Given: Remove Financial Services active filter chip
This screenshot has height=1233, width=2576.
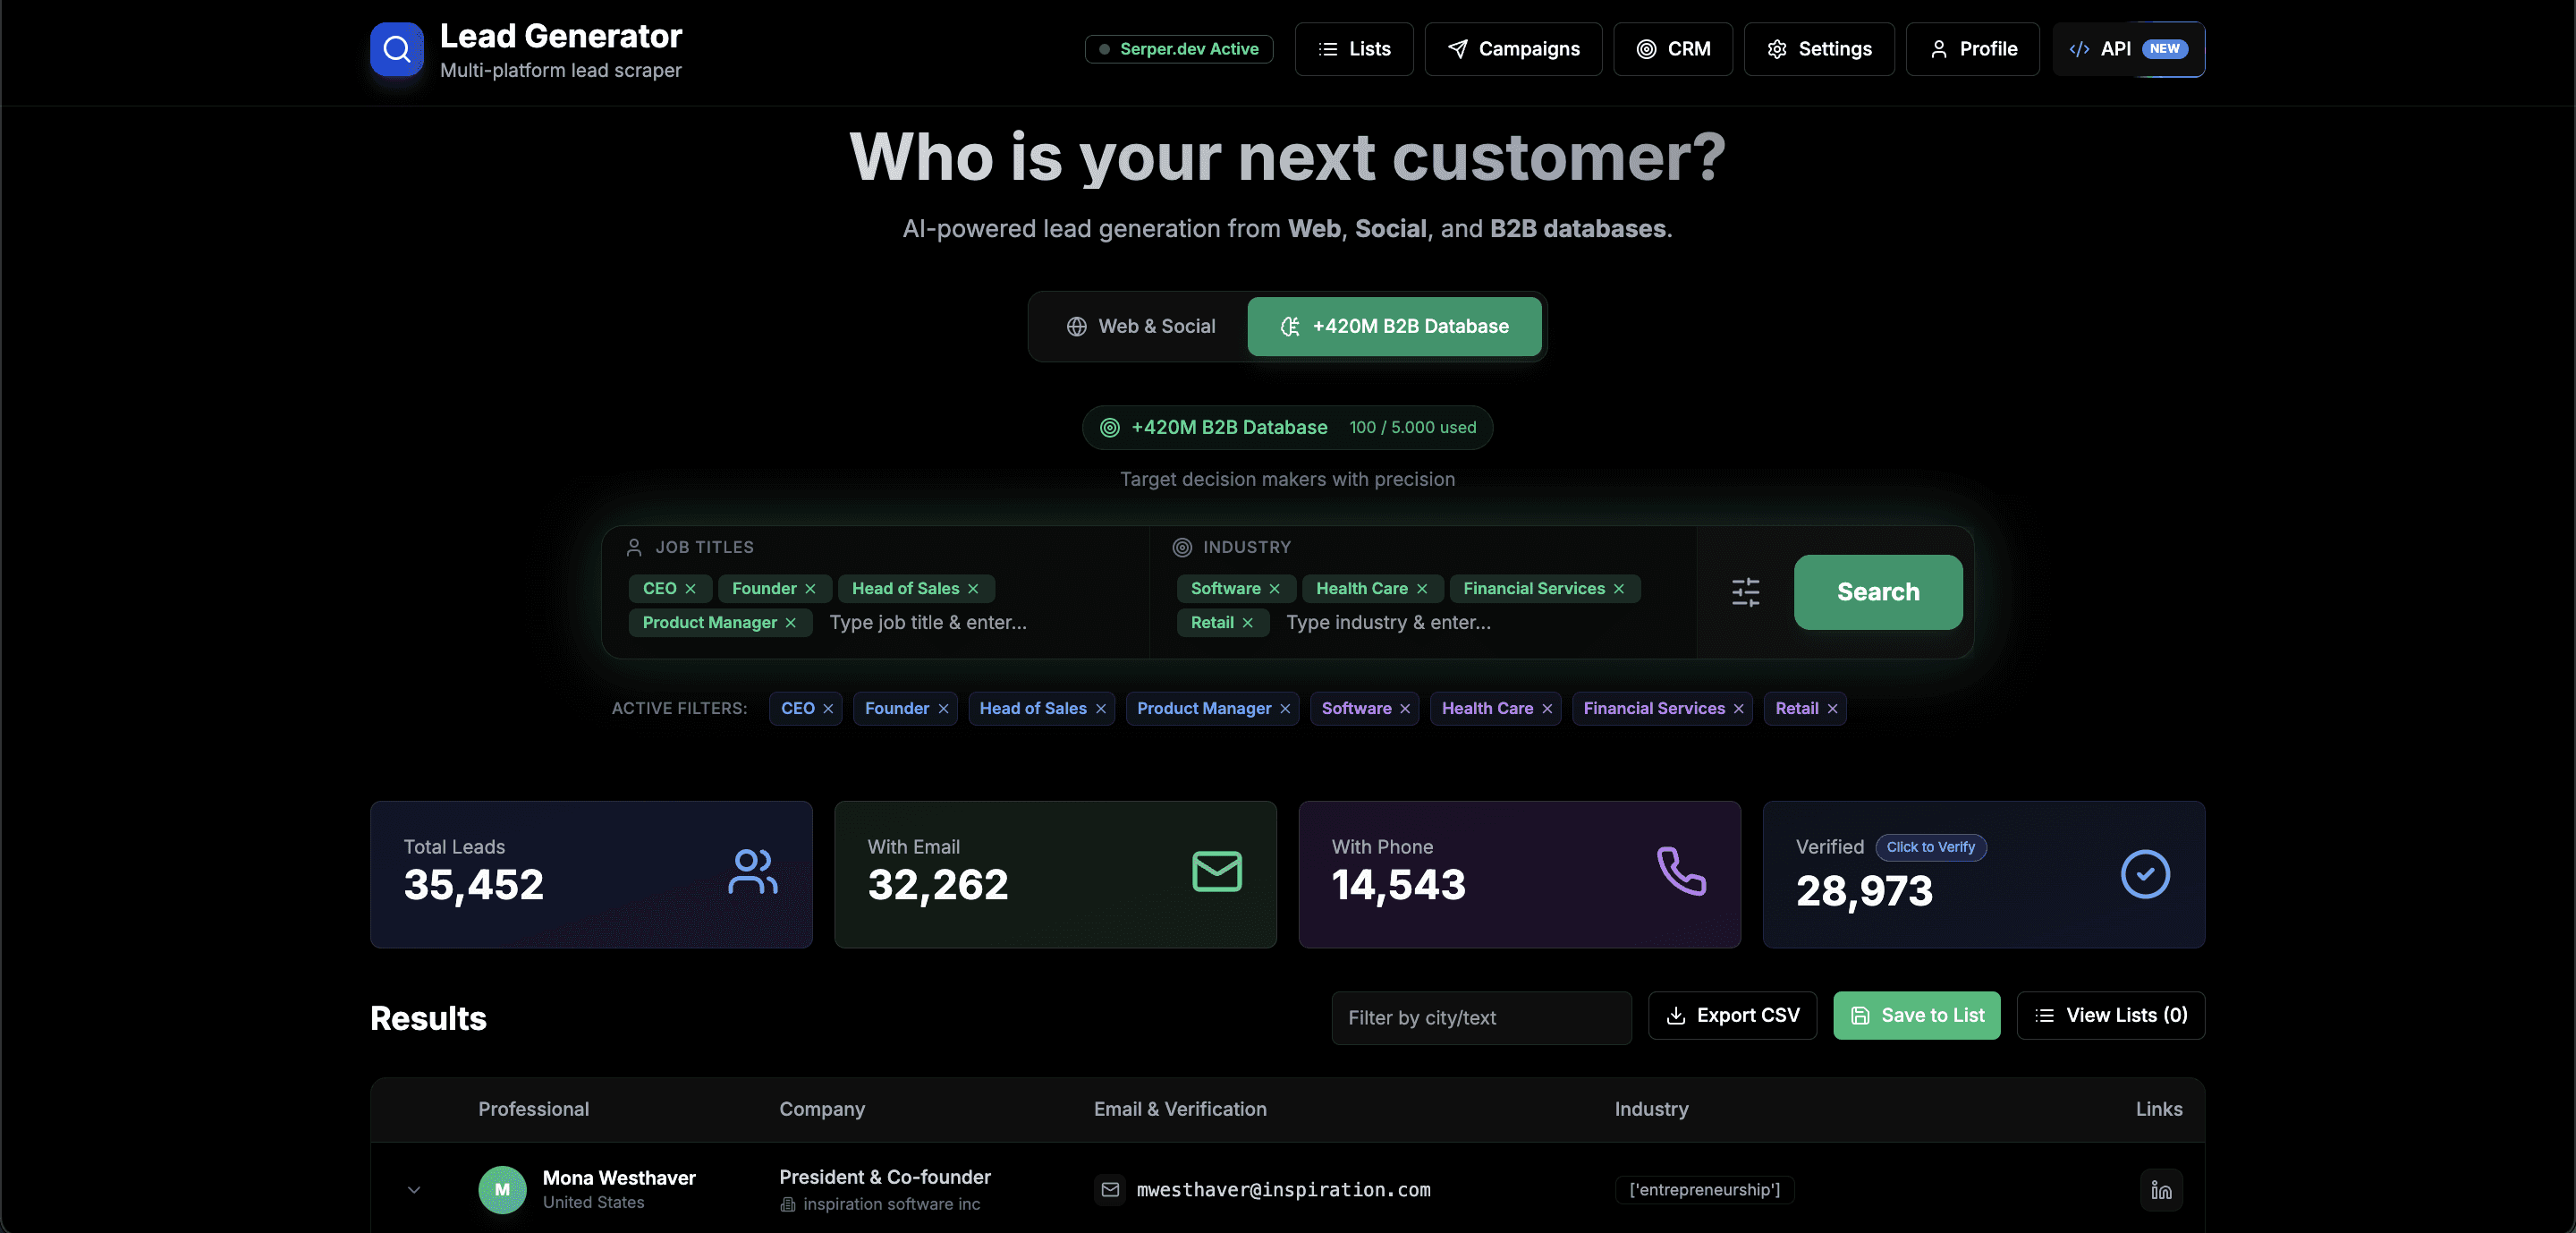Looking at the screenshot, I should coord(1738,709).
